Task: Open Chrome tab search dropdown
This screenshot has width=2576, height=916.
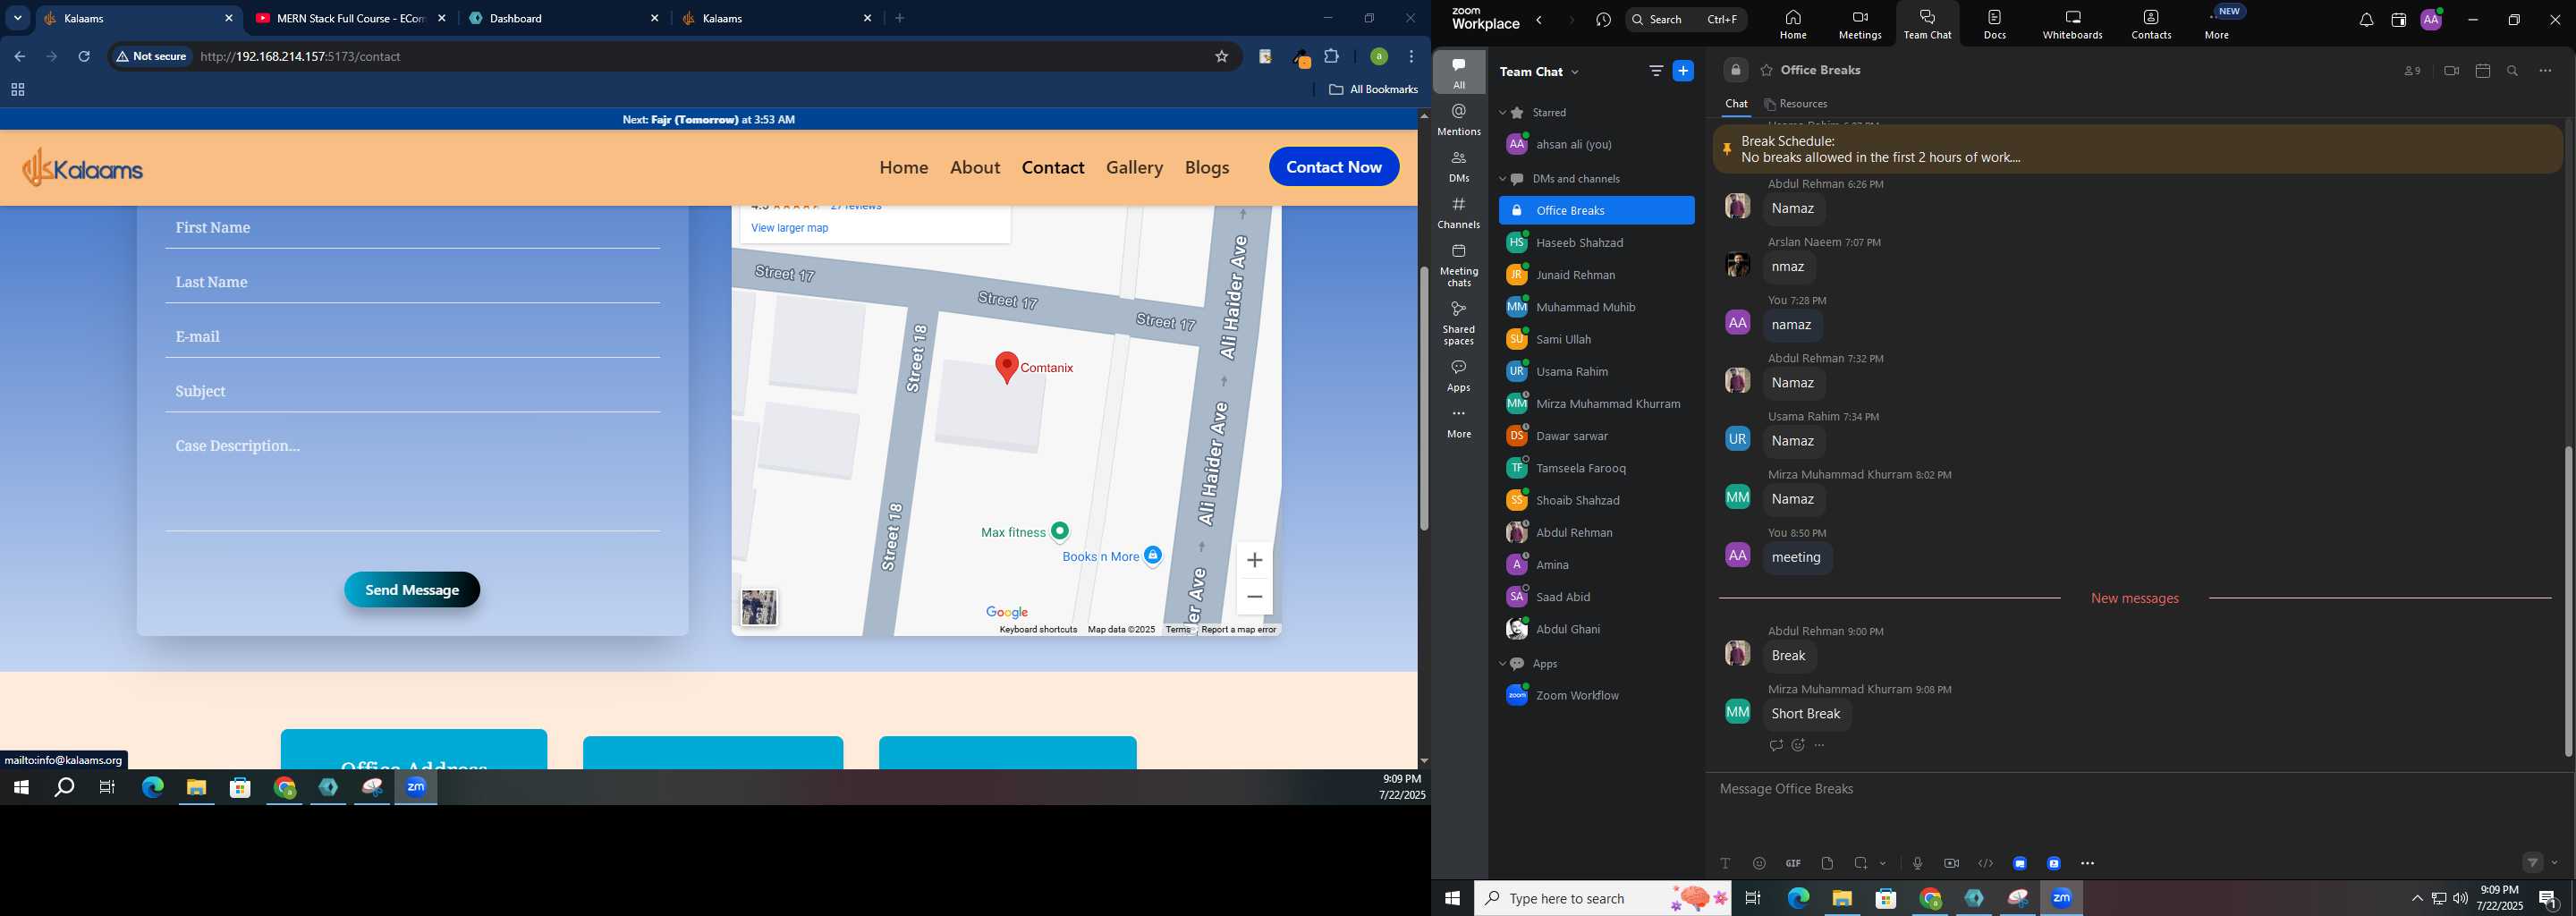Action: [17, 18]
